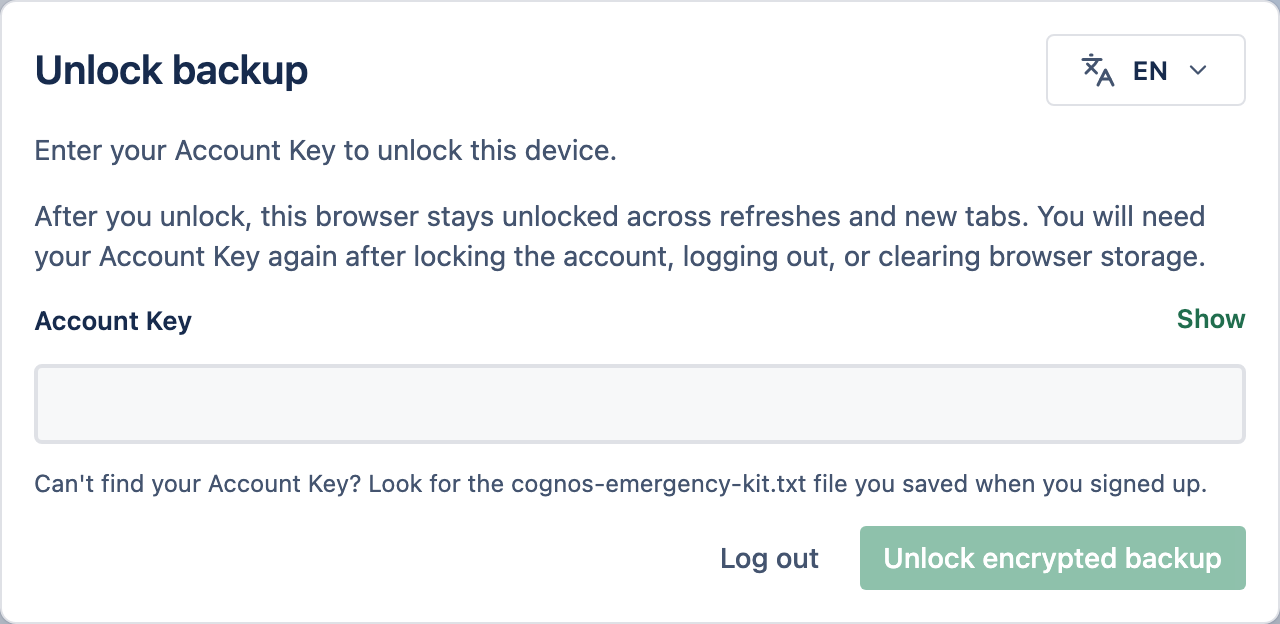The height and width of the screenshot is (624, 1280).
Task: Click Unlock encrypted backup button
Action: tap(1053, 558)
